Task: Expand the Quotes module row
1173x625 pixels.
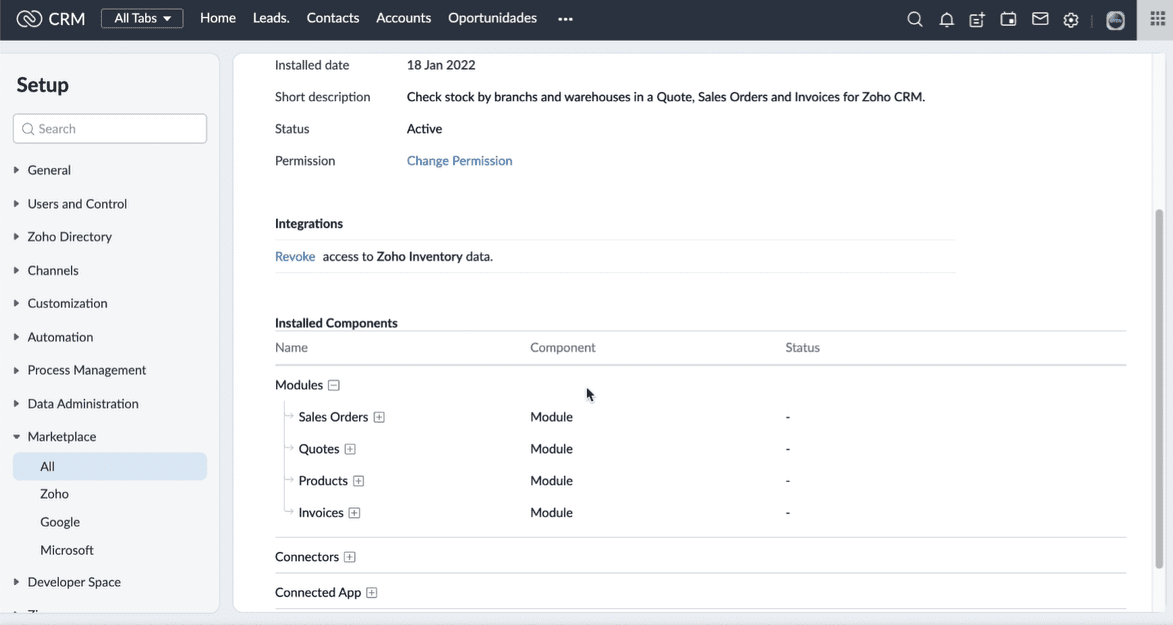Action: pyautogui.click(x=350, y=449)
